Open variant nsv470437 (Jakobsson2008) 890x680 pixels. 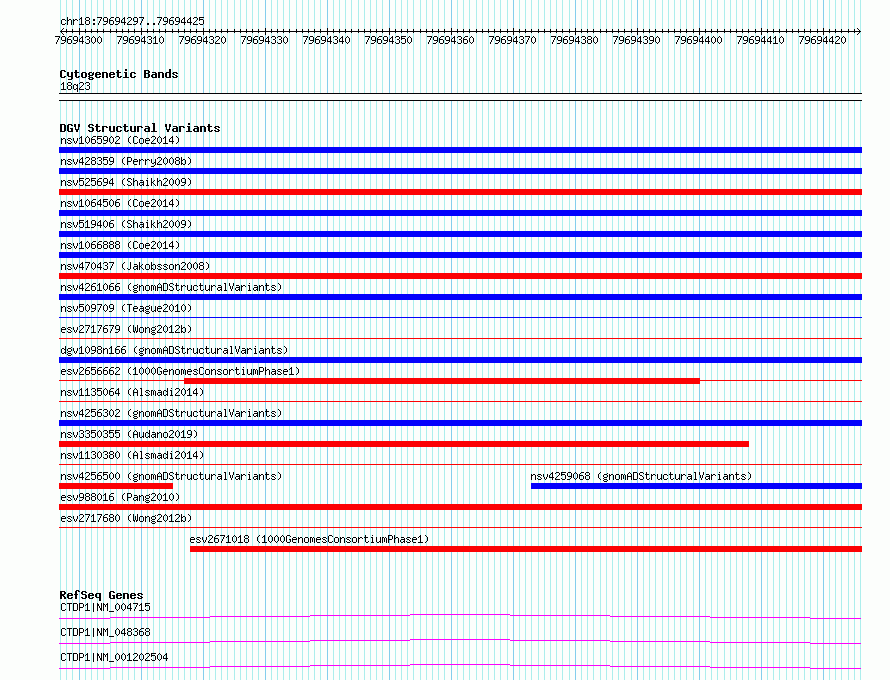point(135,266)
